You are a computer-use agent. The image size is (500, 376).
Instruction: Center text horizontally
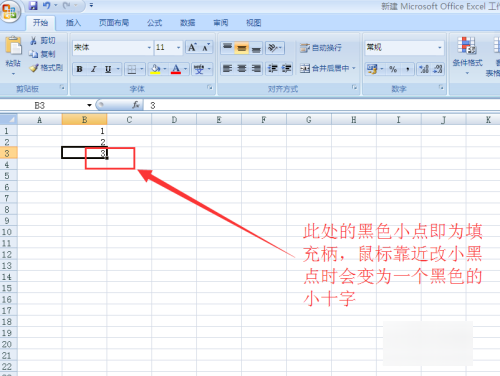[x=242, y=69]
